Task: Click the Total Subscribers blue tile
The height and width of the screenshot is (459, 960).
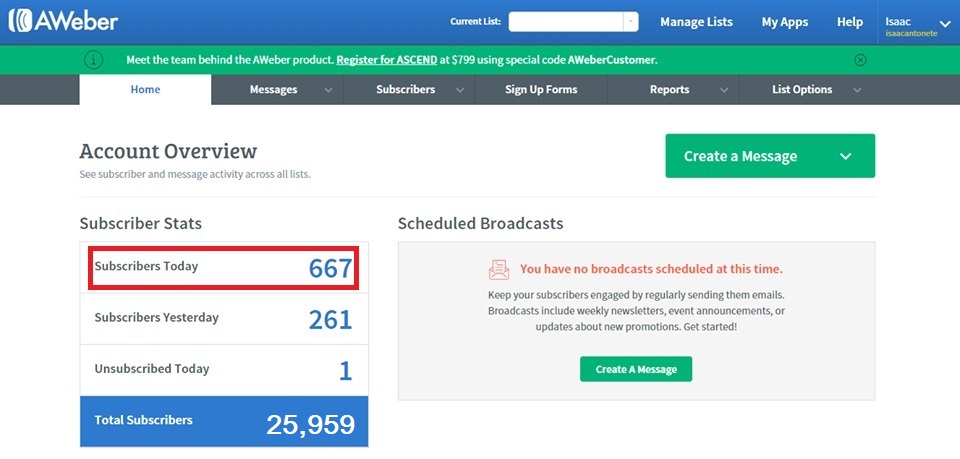Action: point(224,421)
